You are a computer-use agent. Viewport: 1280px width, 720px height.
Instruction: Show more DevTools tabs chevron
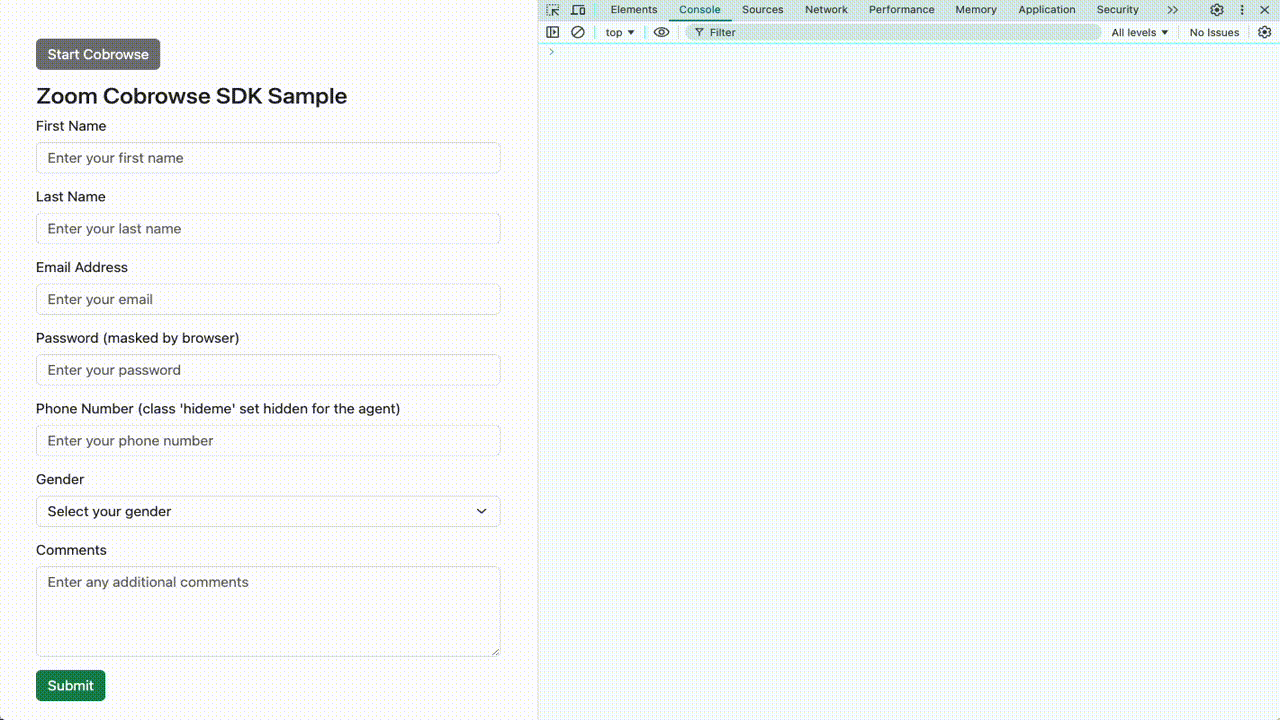(1173, 10)
